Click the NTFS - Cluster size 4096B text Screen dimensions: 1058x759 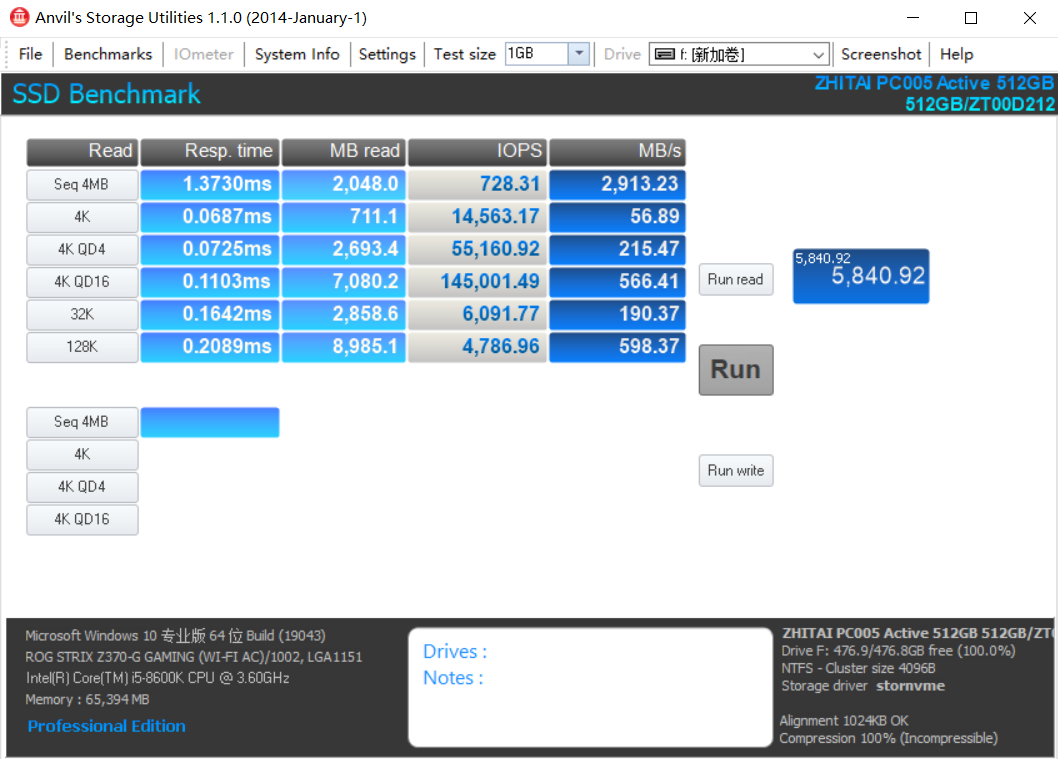pos(858,669)
